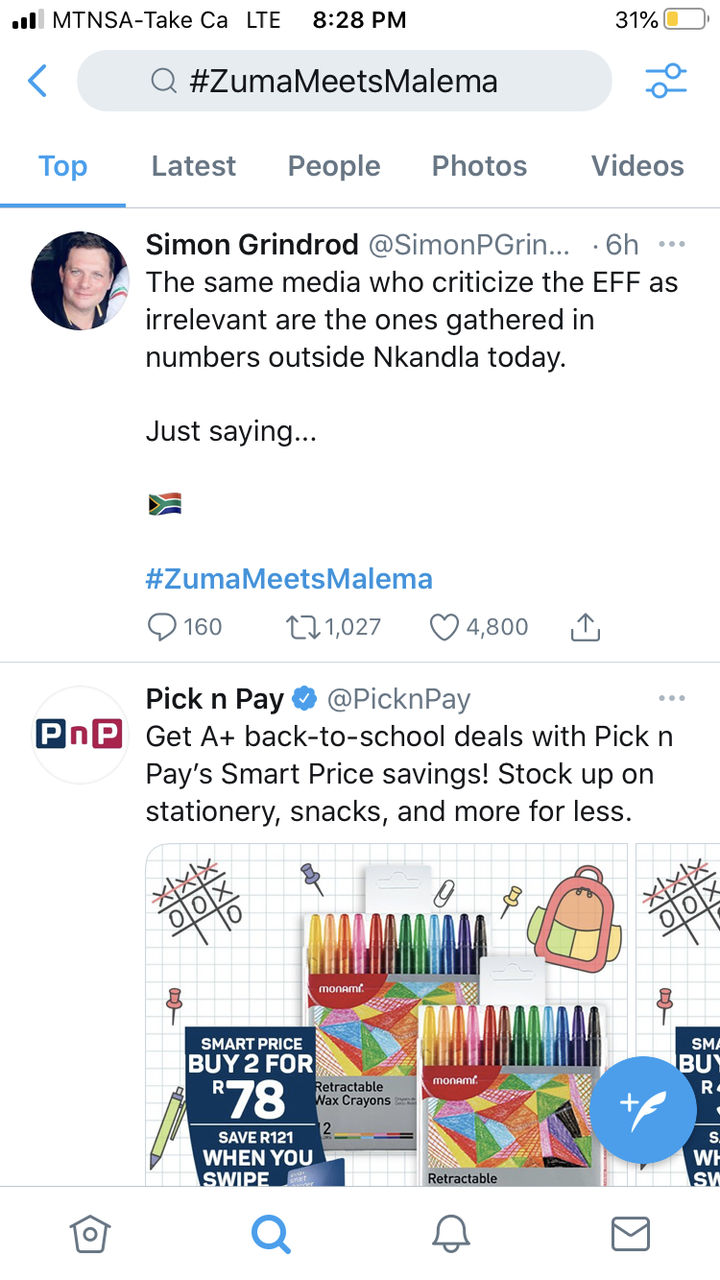Open the Notifications bell

451,1234
